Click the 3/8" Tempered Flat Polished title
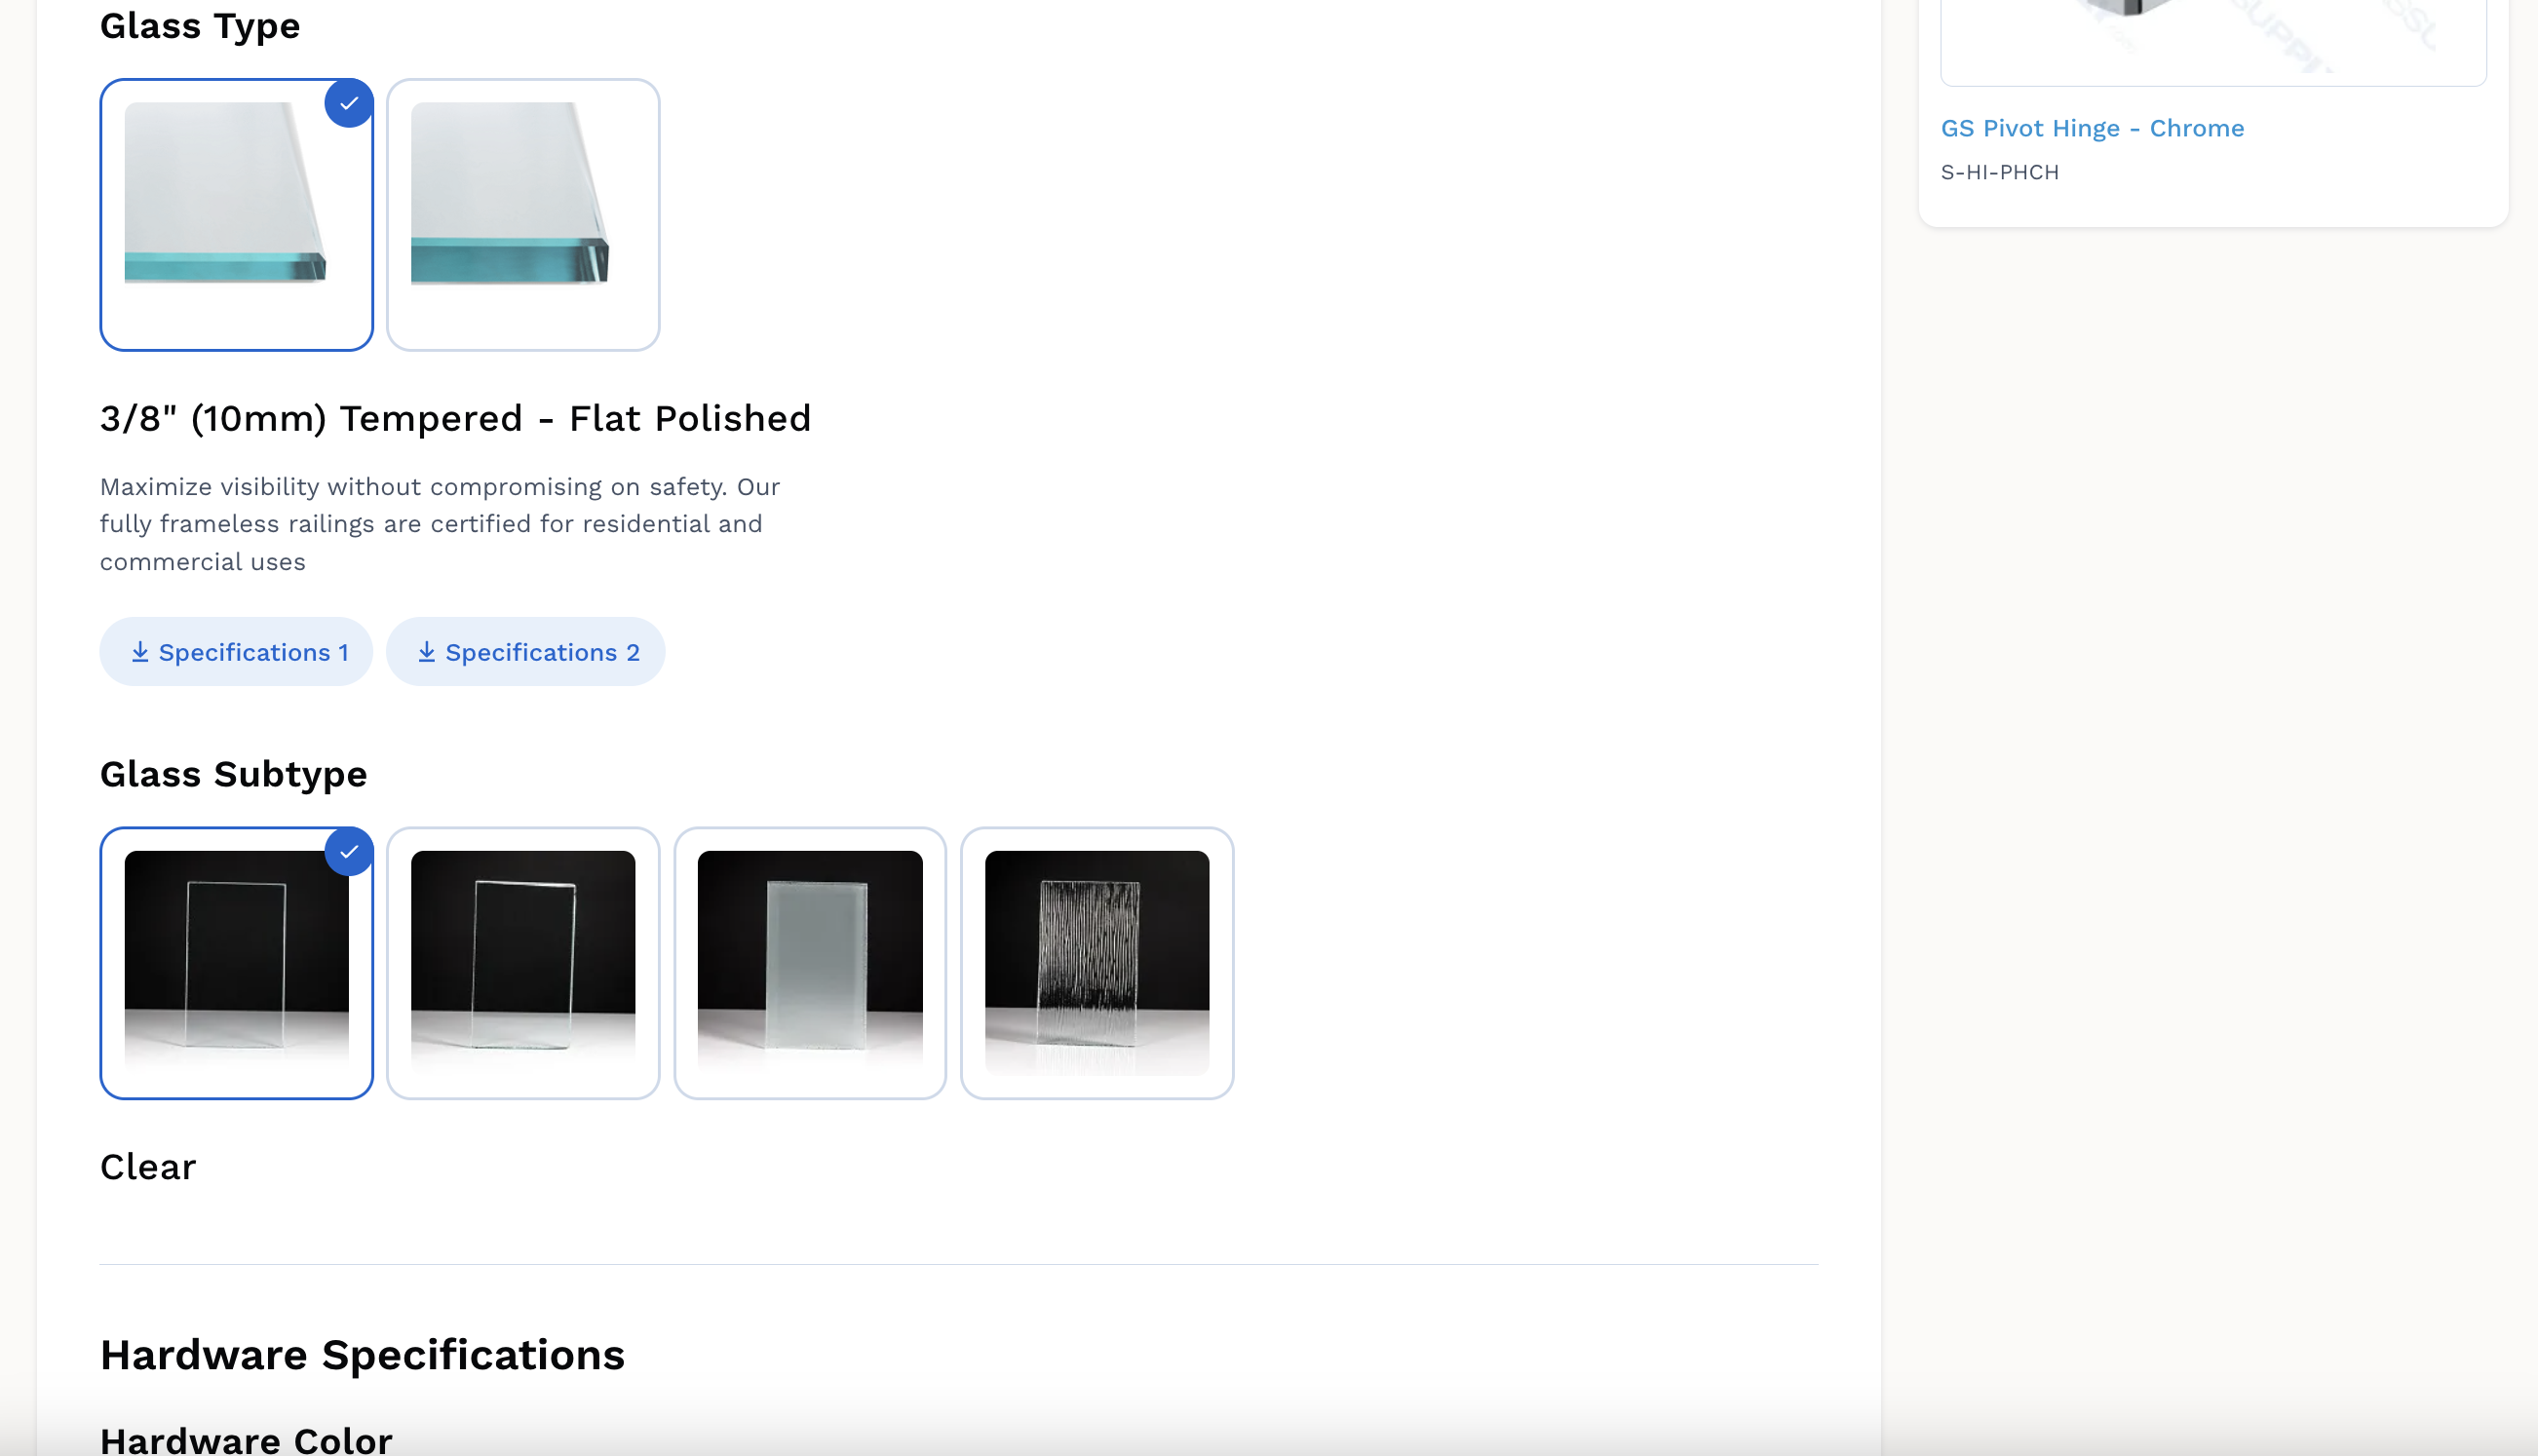Viewport: 2538px width, 1456px height. coord(456,418)
